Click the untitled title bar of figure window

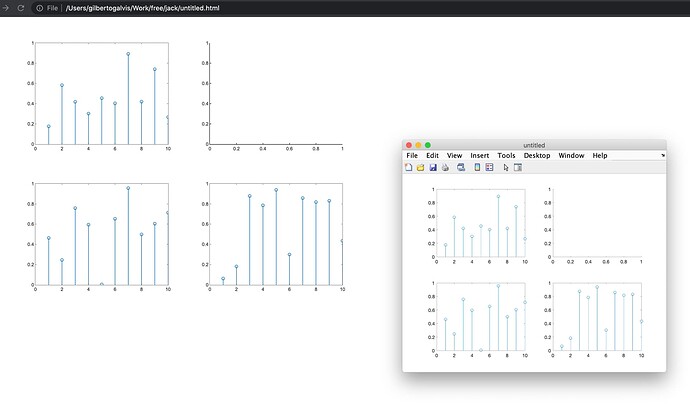pos(534,145)
